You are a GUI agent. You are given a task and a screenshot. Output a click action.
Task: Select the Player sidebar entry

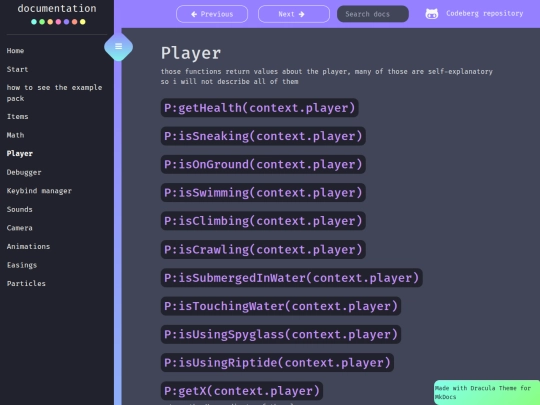click(x=20, y=154)
